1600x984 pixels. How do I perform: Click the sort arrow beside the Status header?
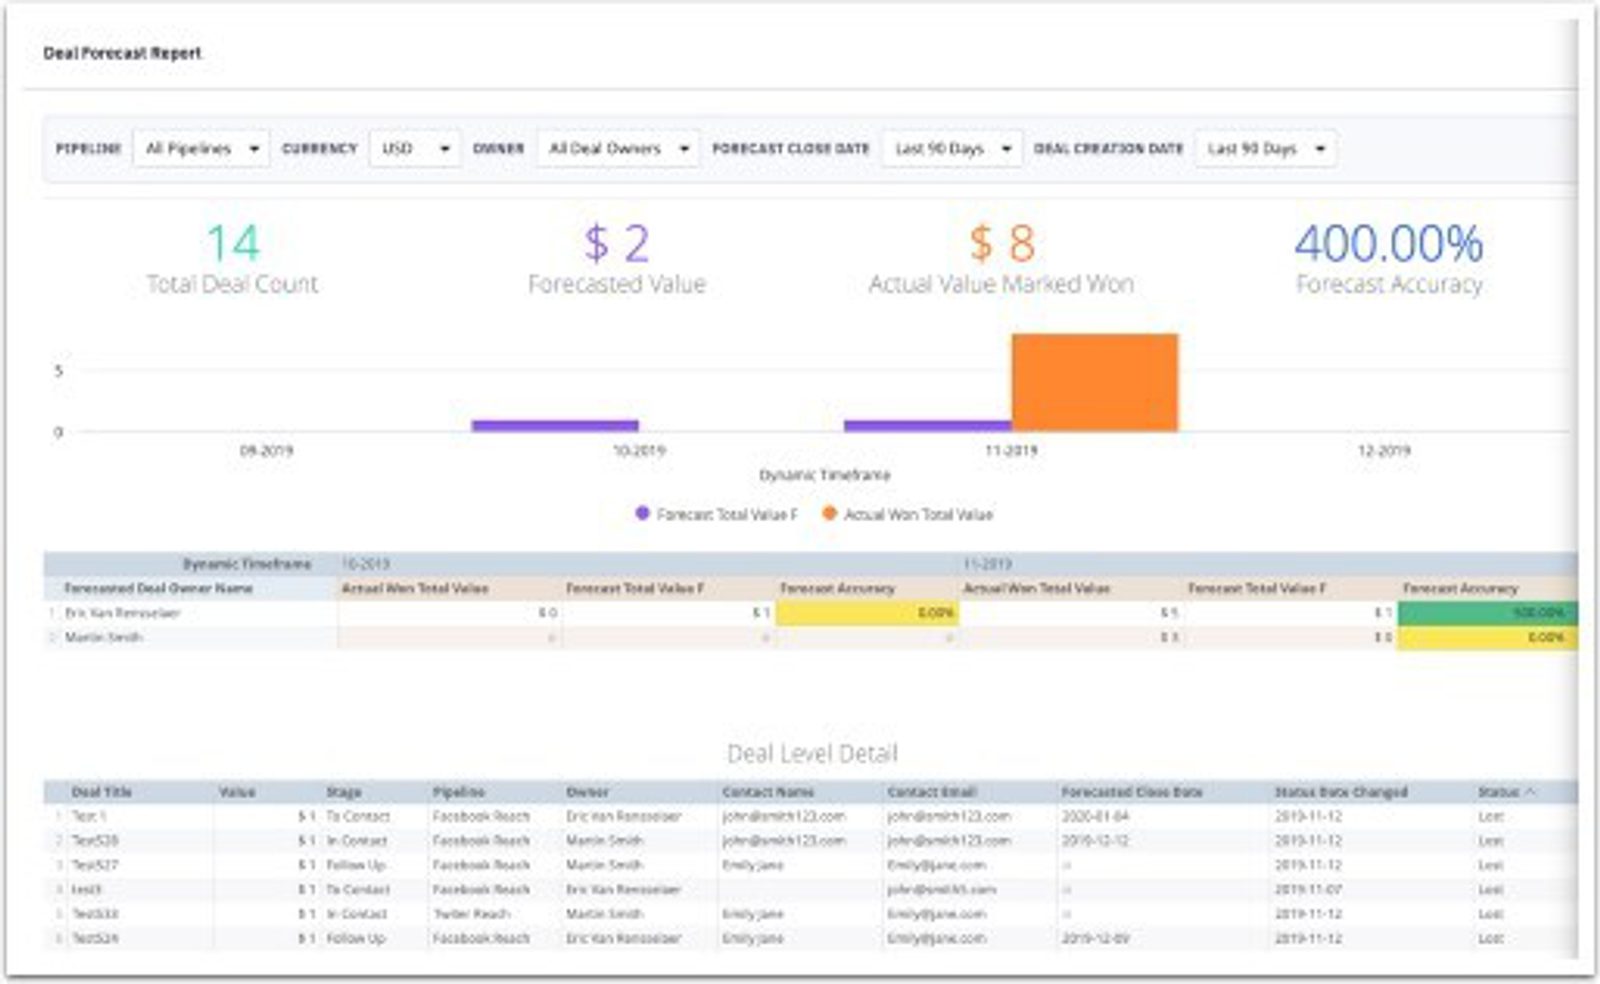point(1531,792)
